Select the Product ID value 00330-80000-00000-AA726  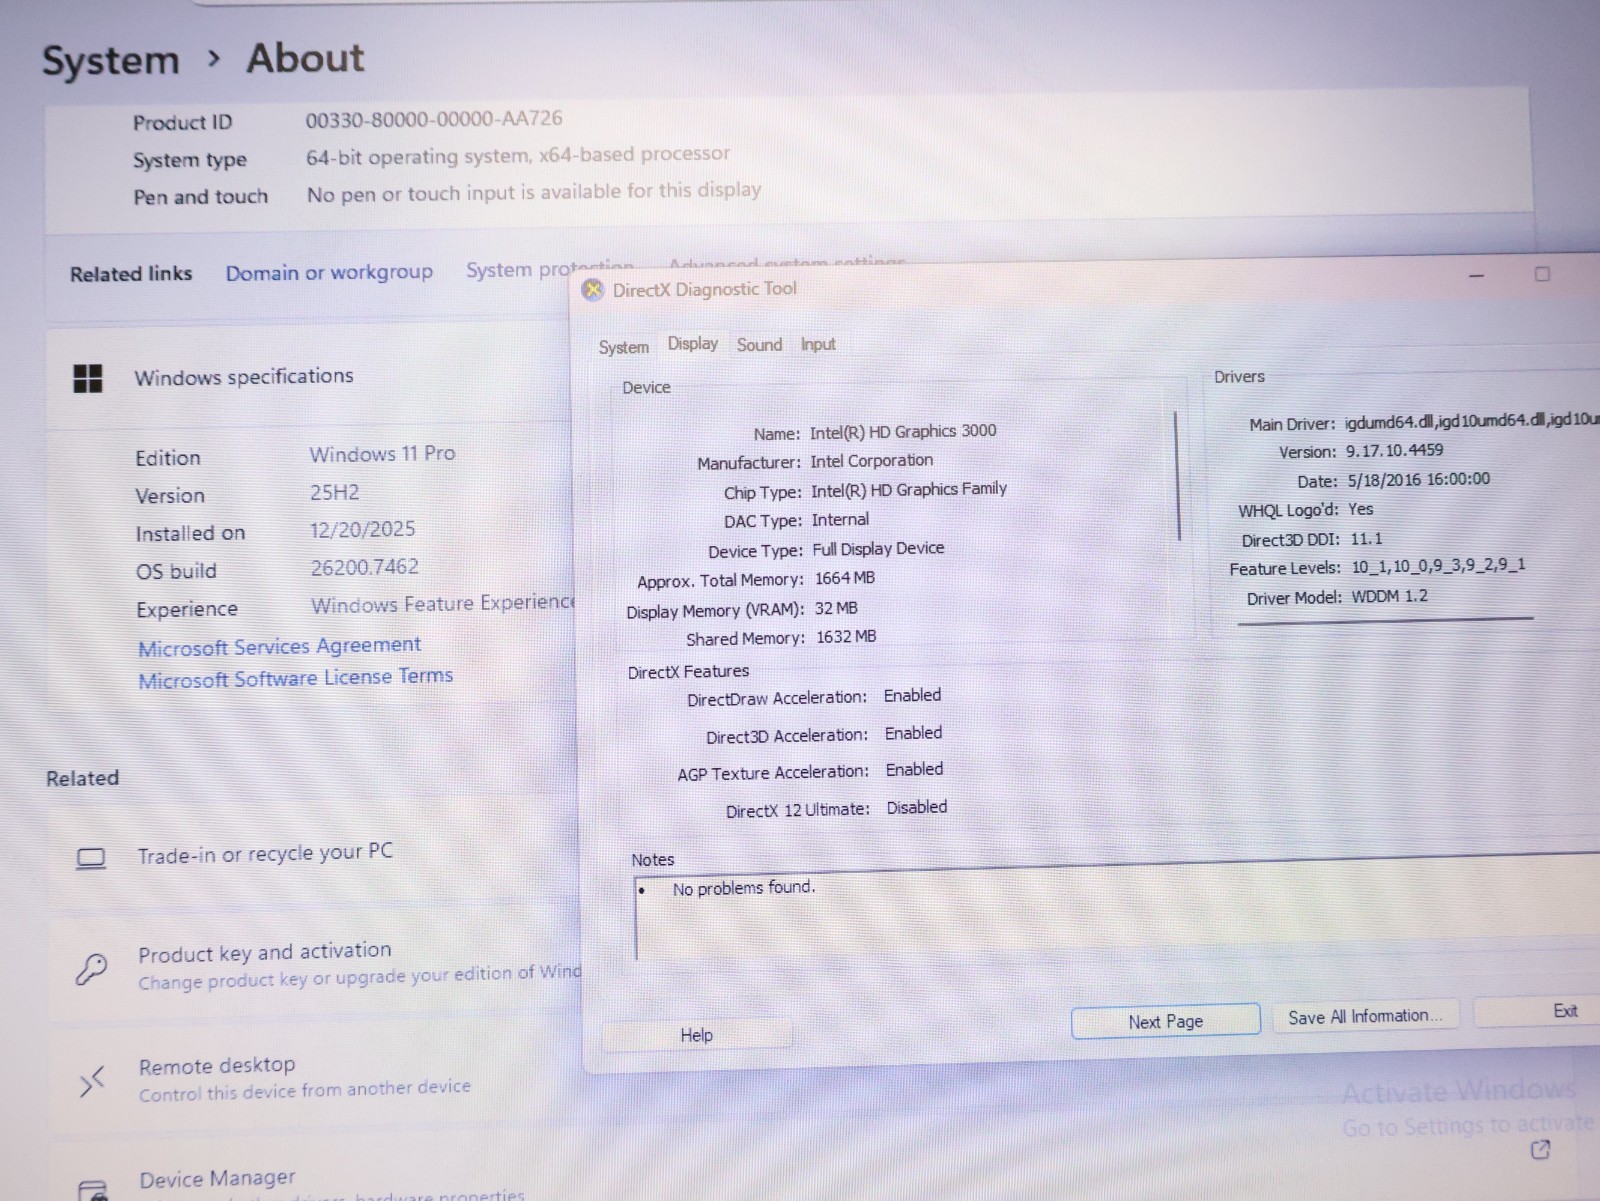(x=434, y=119)
